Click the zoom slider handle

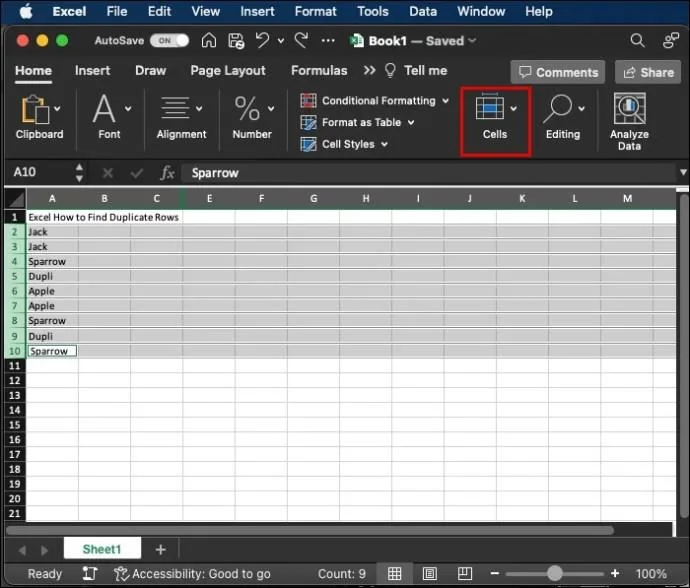point(555,574)
